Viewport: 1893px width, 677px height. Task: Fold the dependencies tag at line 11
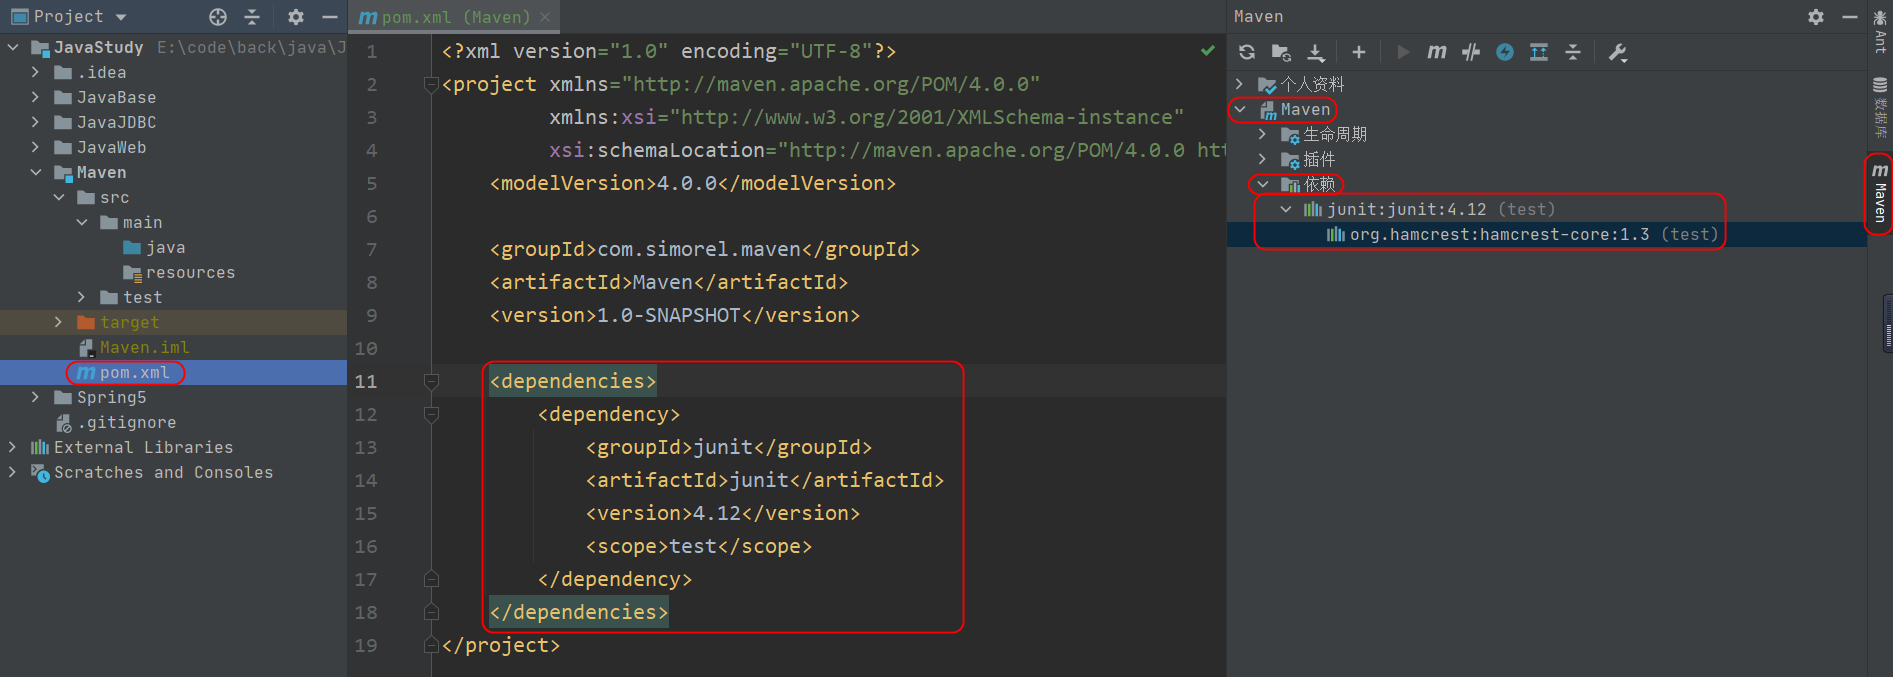pyautogui.click(x=431, y=381)
